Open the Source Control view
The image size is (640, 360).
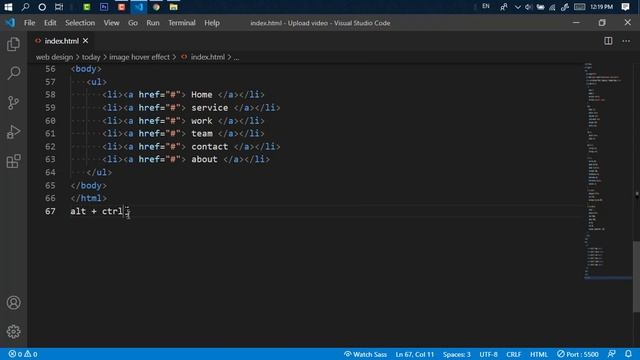tap(13, 102)
